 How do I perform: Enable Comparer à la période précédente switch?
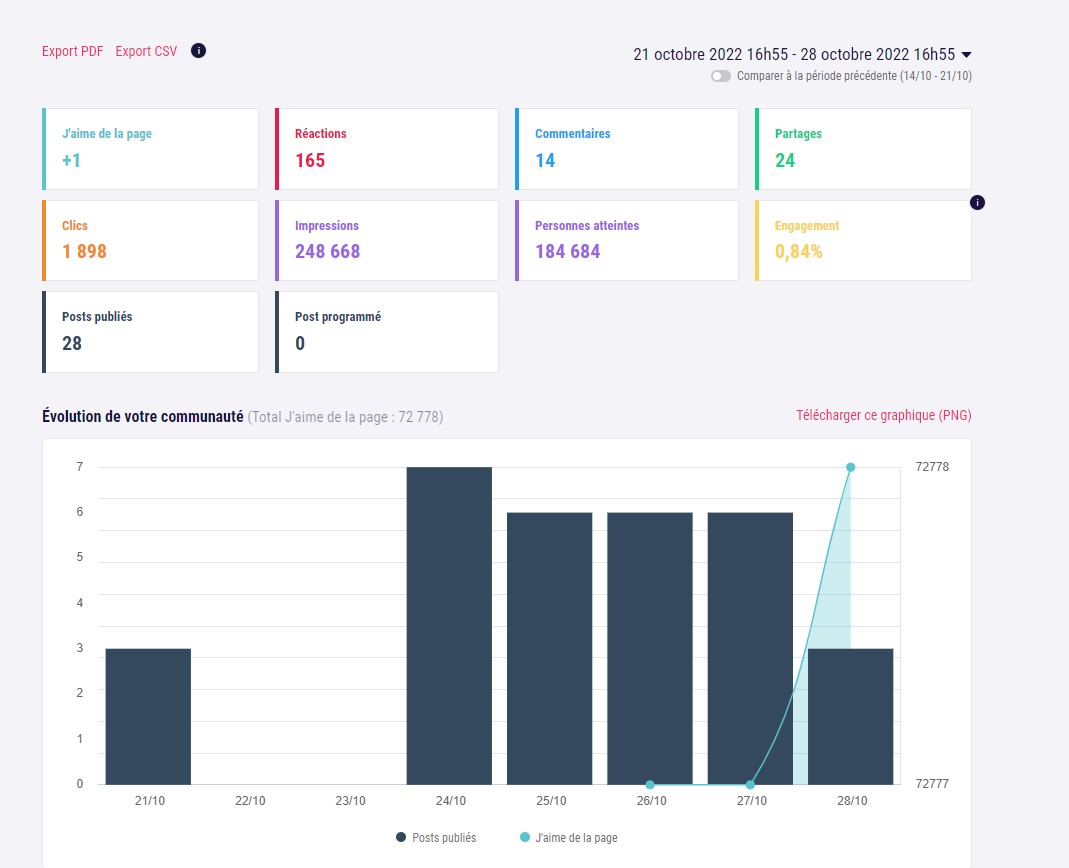coord(721,76)
